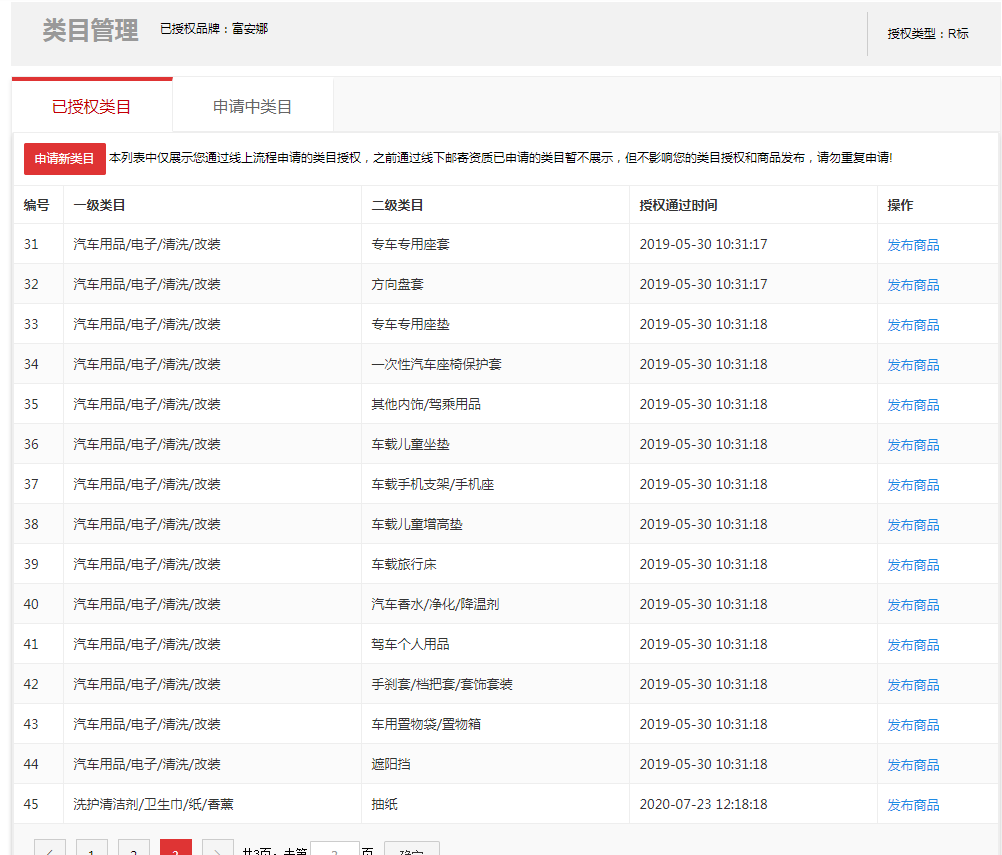Image resolution: width=1002 pixels, height=855 pixels.
Task: Publish product for 驾车个人用品 row
Action: [913, 645]
